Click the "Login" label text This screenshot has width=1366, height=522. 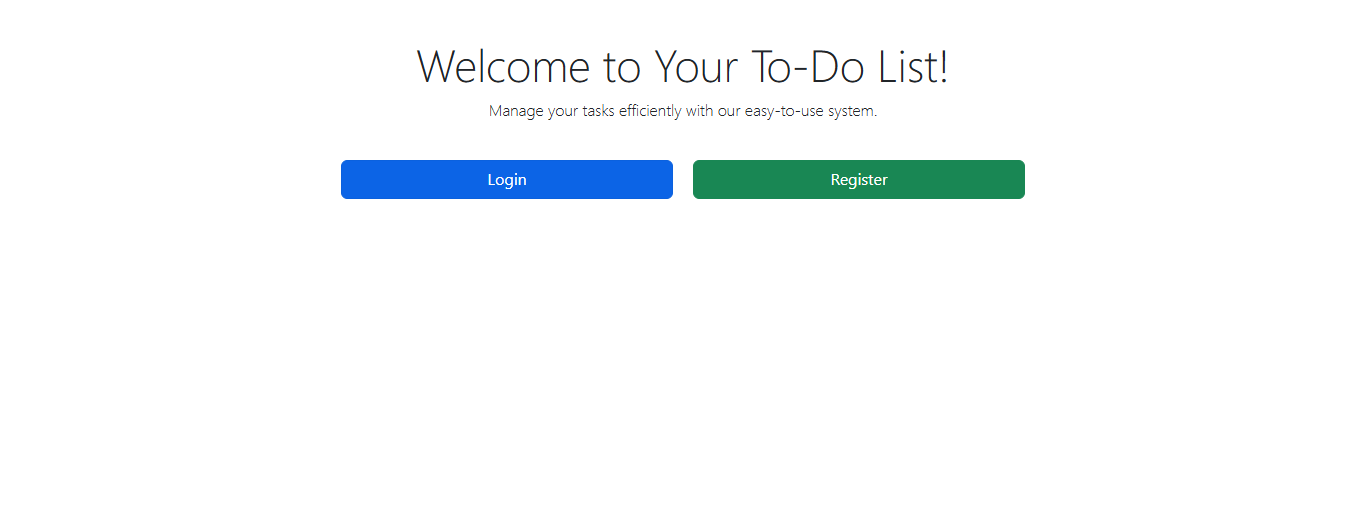pyautogui.click(x=507, y=180)
